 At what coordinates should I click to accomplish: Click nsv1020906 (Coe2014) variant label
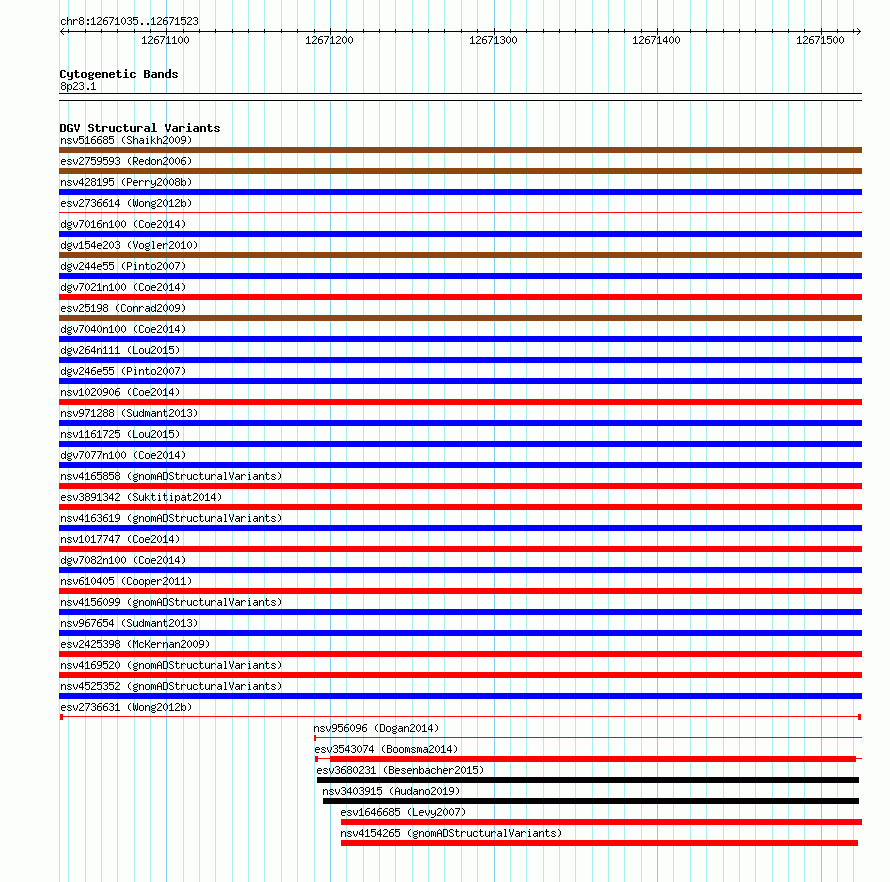click(120, 392)
